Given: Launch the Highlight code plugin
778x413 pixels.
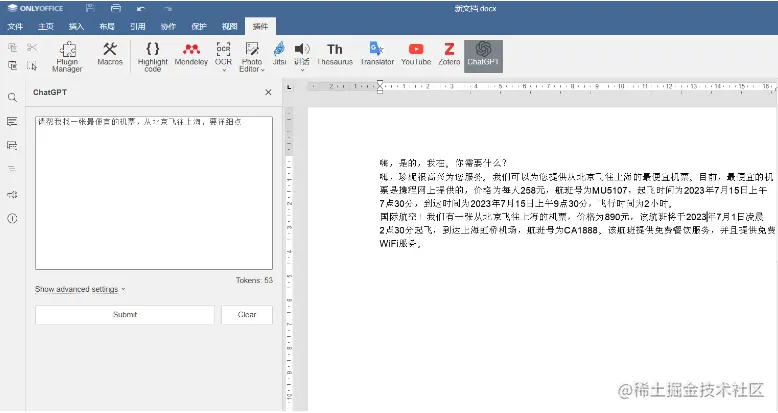Looking at the screenshot, I should (152, 56).
